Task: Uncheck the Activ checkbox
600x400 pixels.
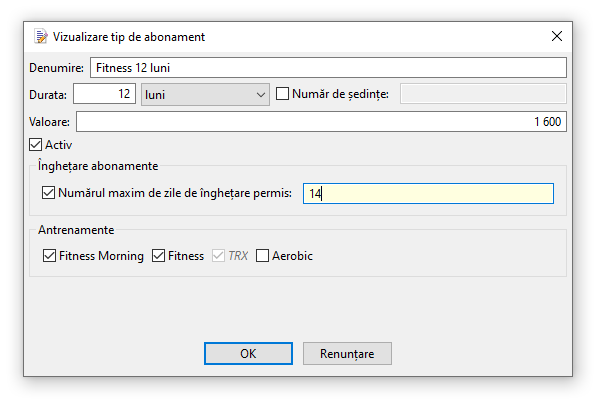Action: 37,145
